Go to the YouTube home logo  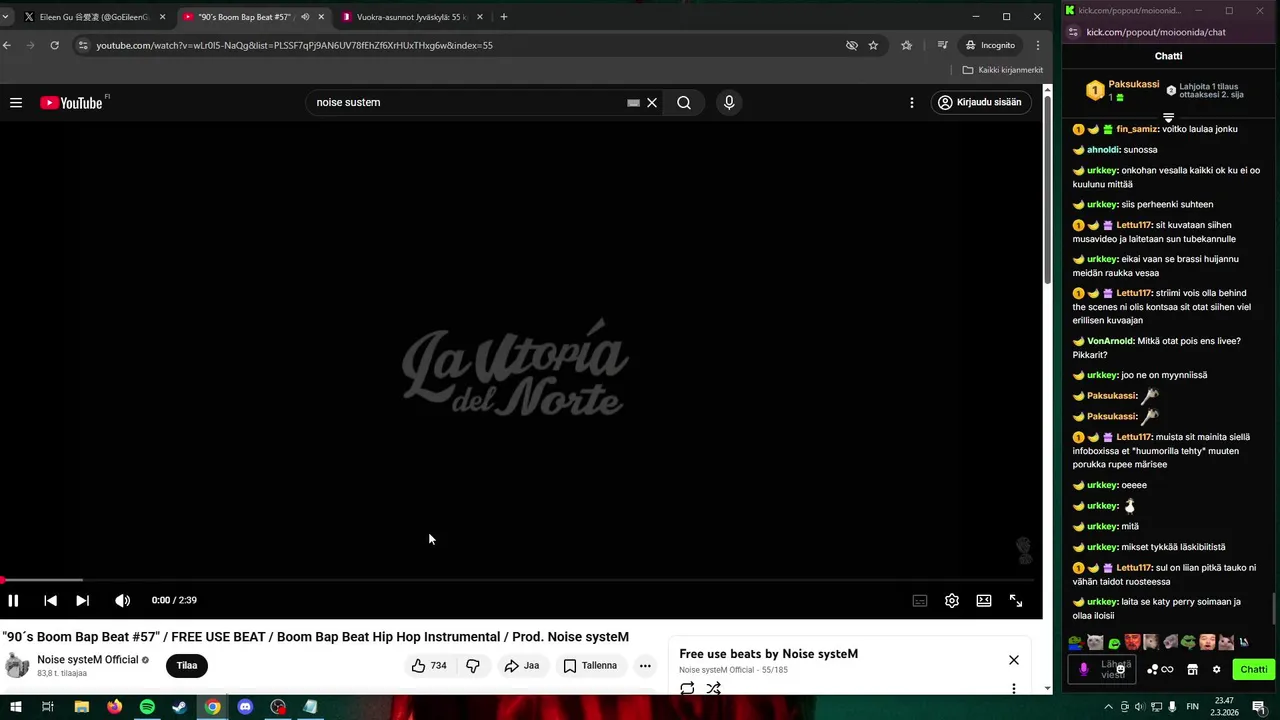coord(71,103)
